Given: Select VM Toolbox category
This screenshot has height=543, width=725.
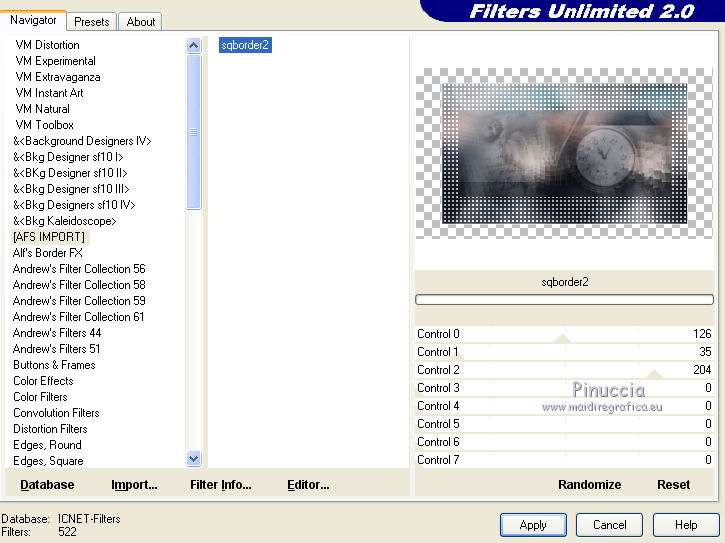Looking at the screenshot, I should click(44, 125).
